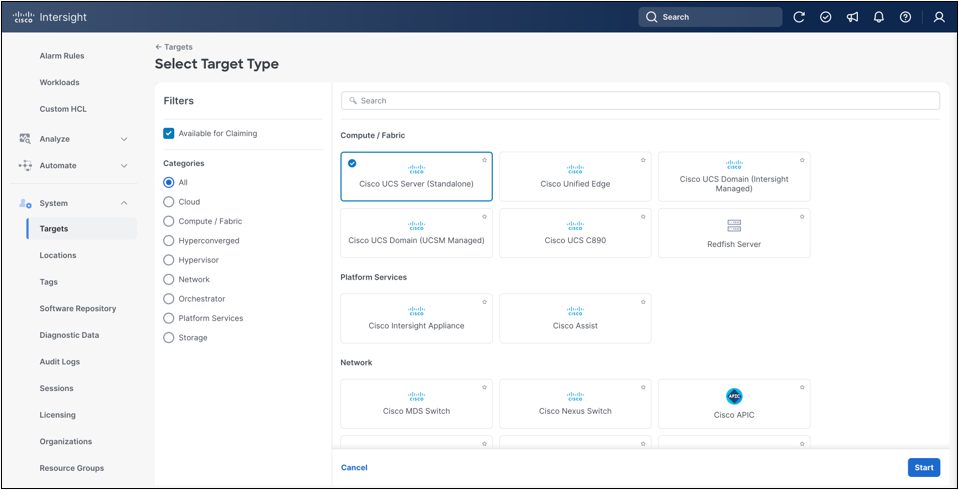Click the refresh icon in top bar

click(x=799, y=17)
